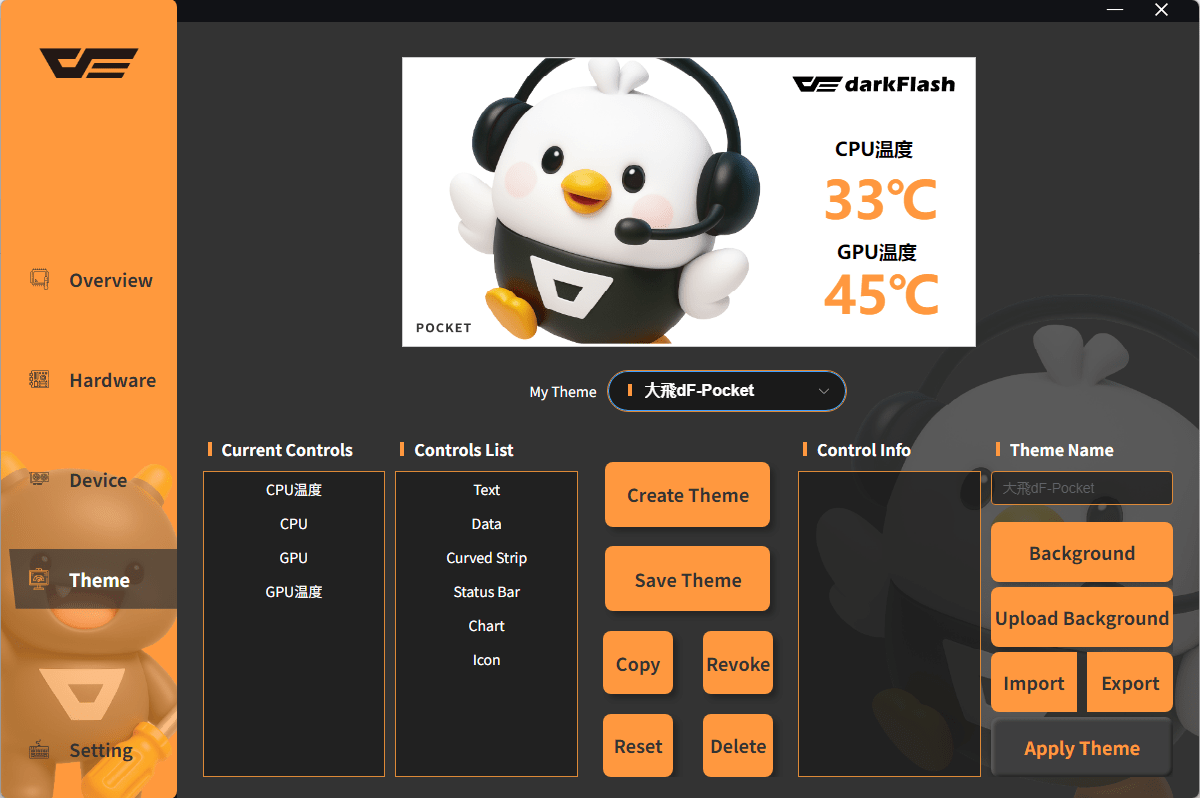Image resolution: width=1200 pixels, height=798 pixels.
Task: Click the Create Theme button
Action: [x=687, y=494]
